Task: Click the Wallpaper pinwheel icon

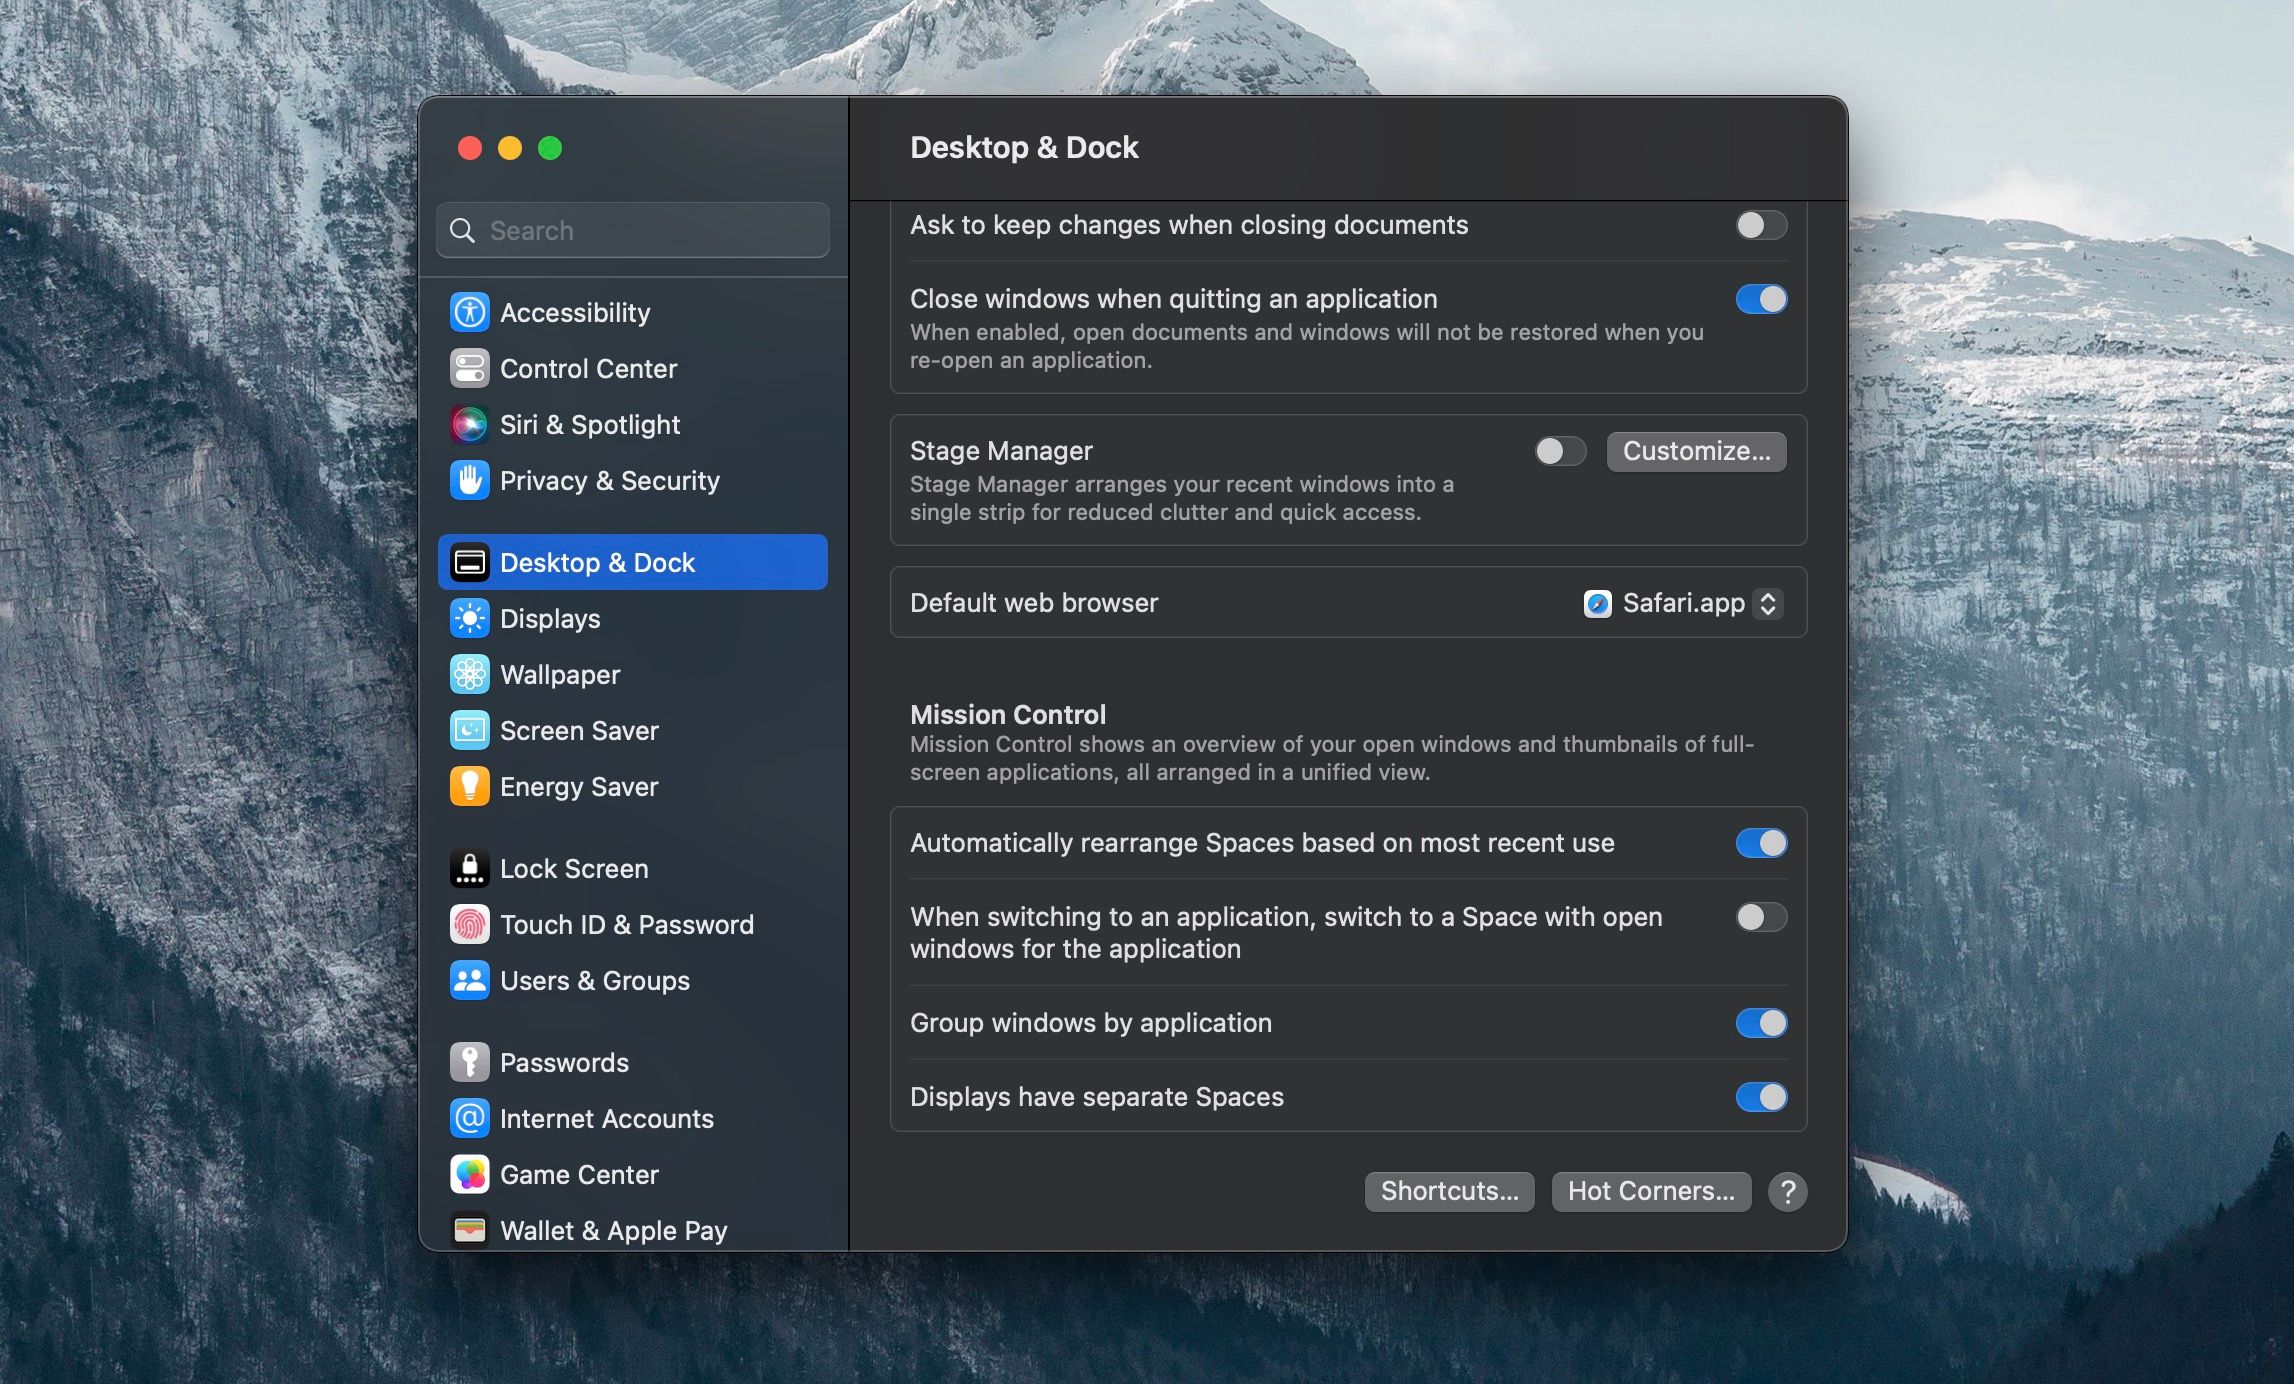Action: click(x=470, y=674)
